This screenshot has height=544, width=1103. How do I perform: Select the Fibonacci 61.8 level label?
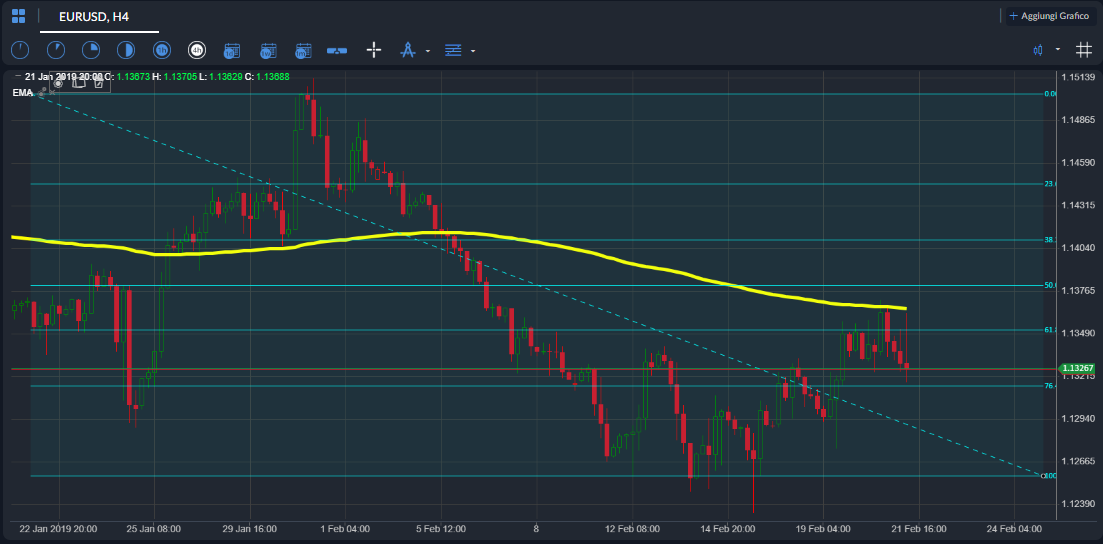1050,329
